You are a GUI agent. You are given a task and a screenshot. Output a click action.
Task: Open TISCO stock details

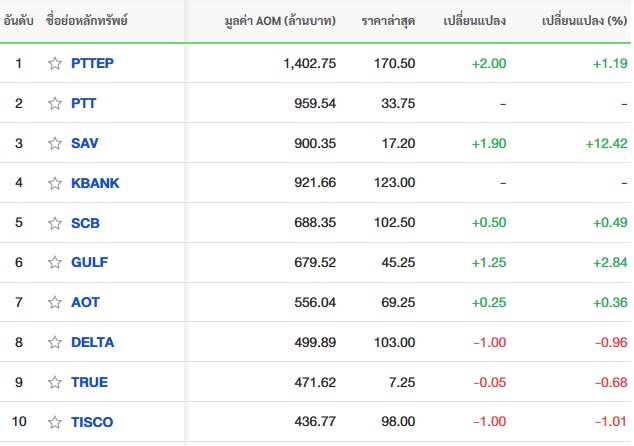(x=92, y=422)
